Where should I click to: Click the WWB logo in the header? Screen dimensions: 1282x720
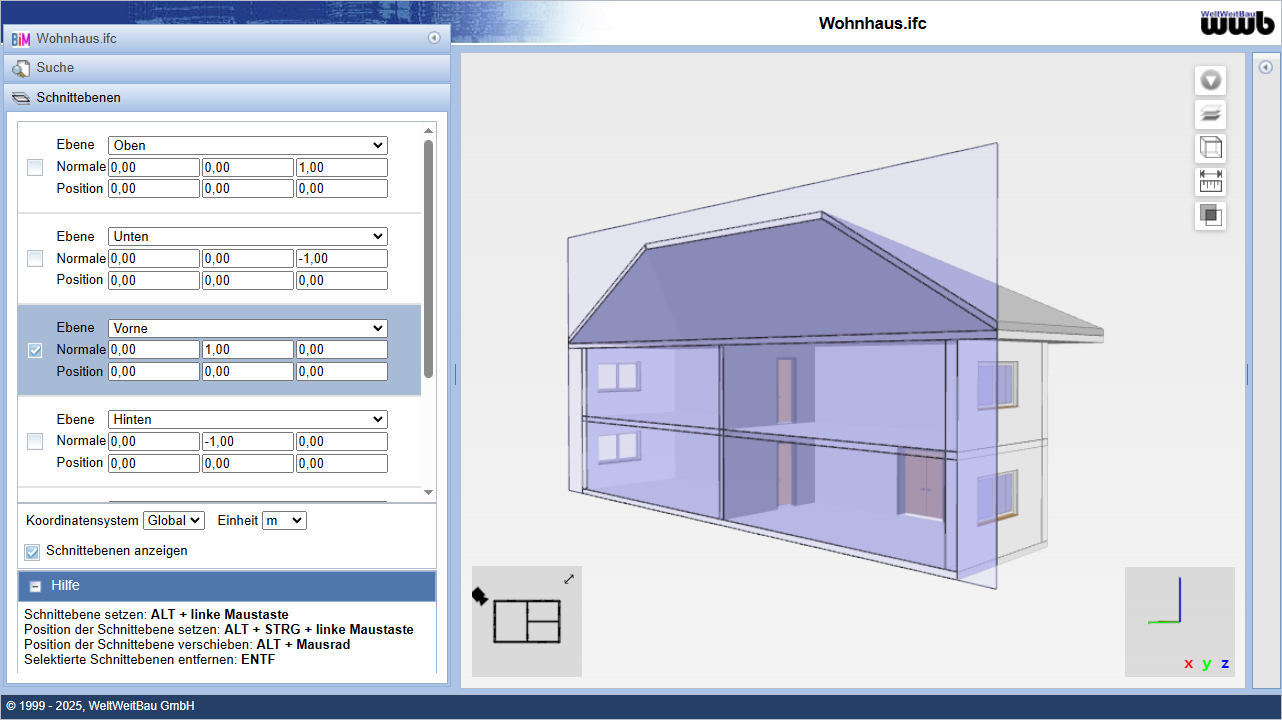[1236, 23]
